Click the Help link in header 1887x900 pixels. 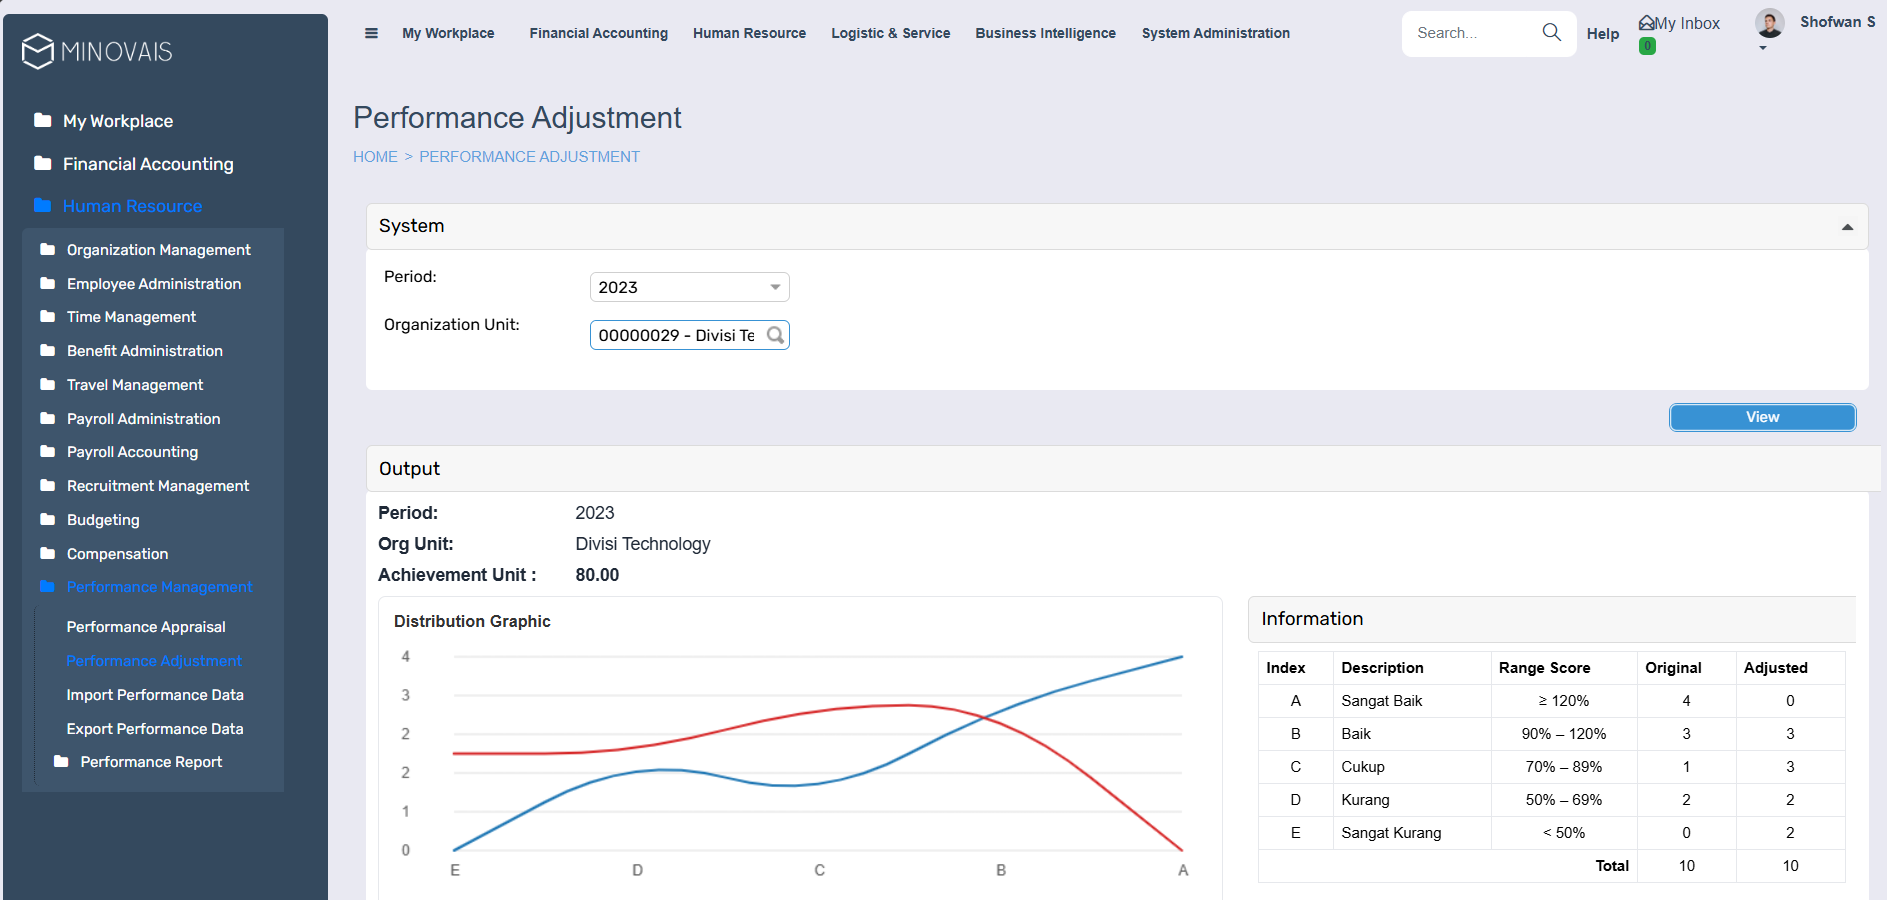click(x=1602, y=34)
